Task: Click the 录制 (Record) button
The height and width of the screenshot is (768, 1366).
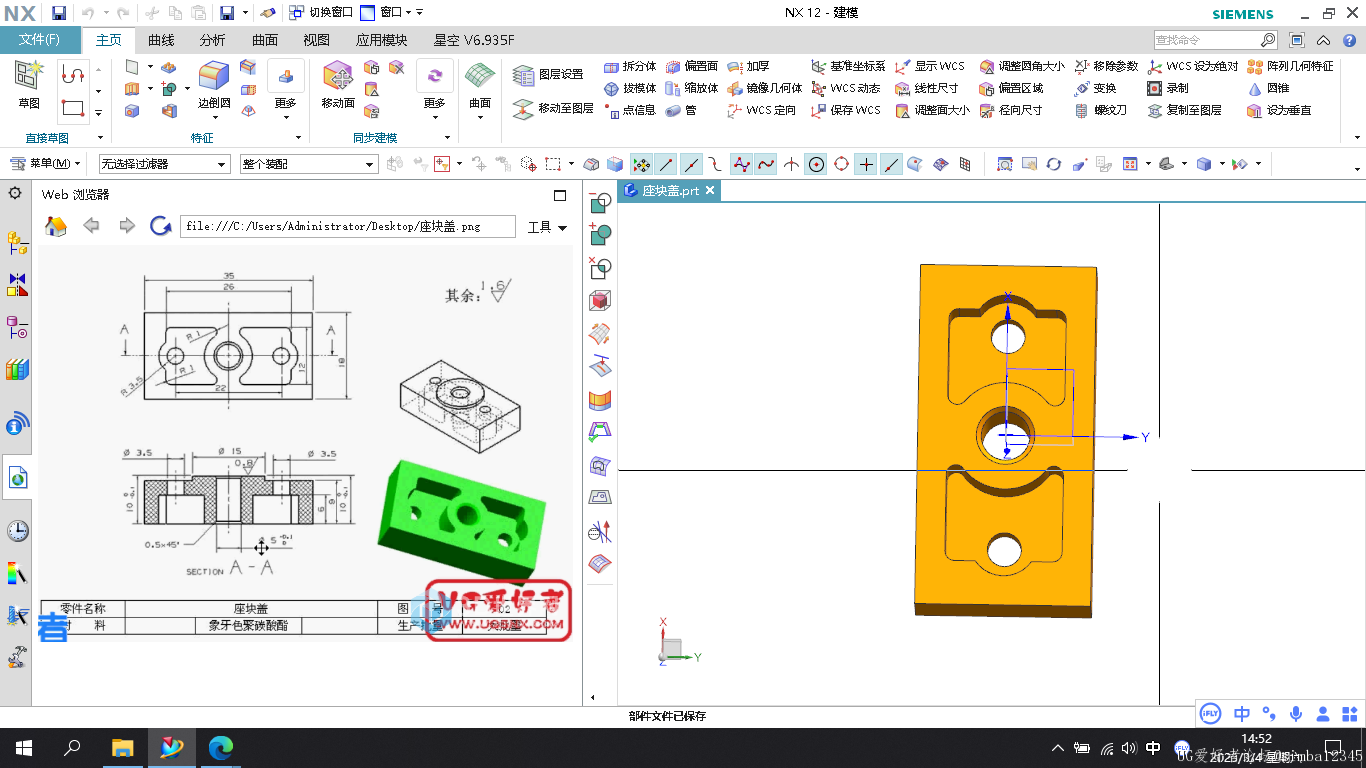Action: click(1167, 88)
